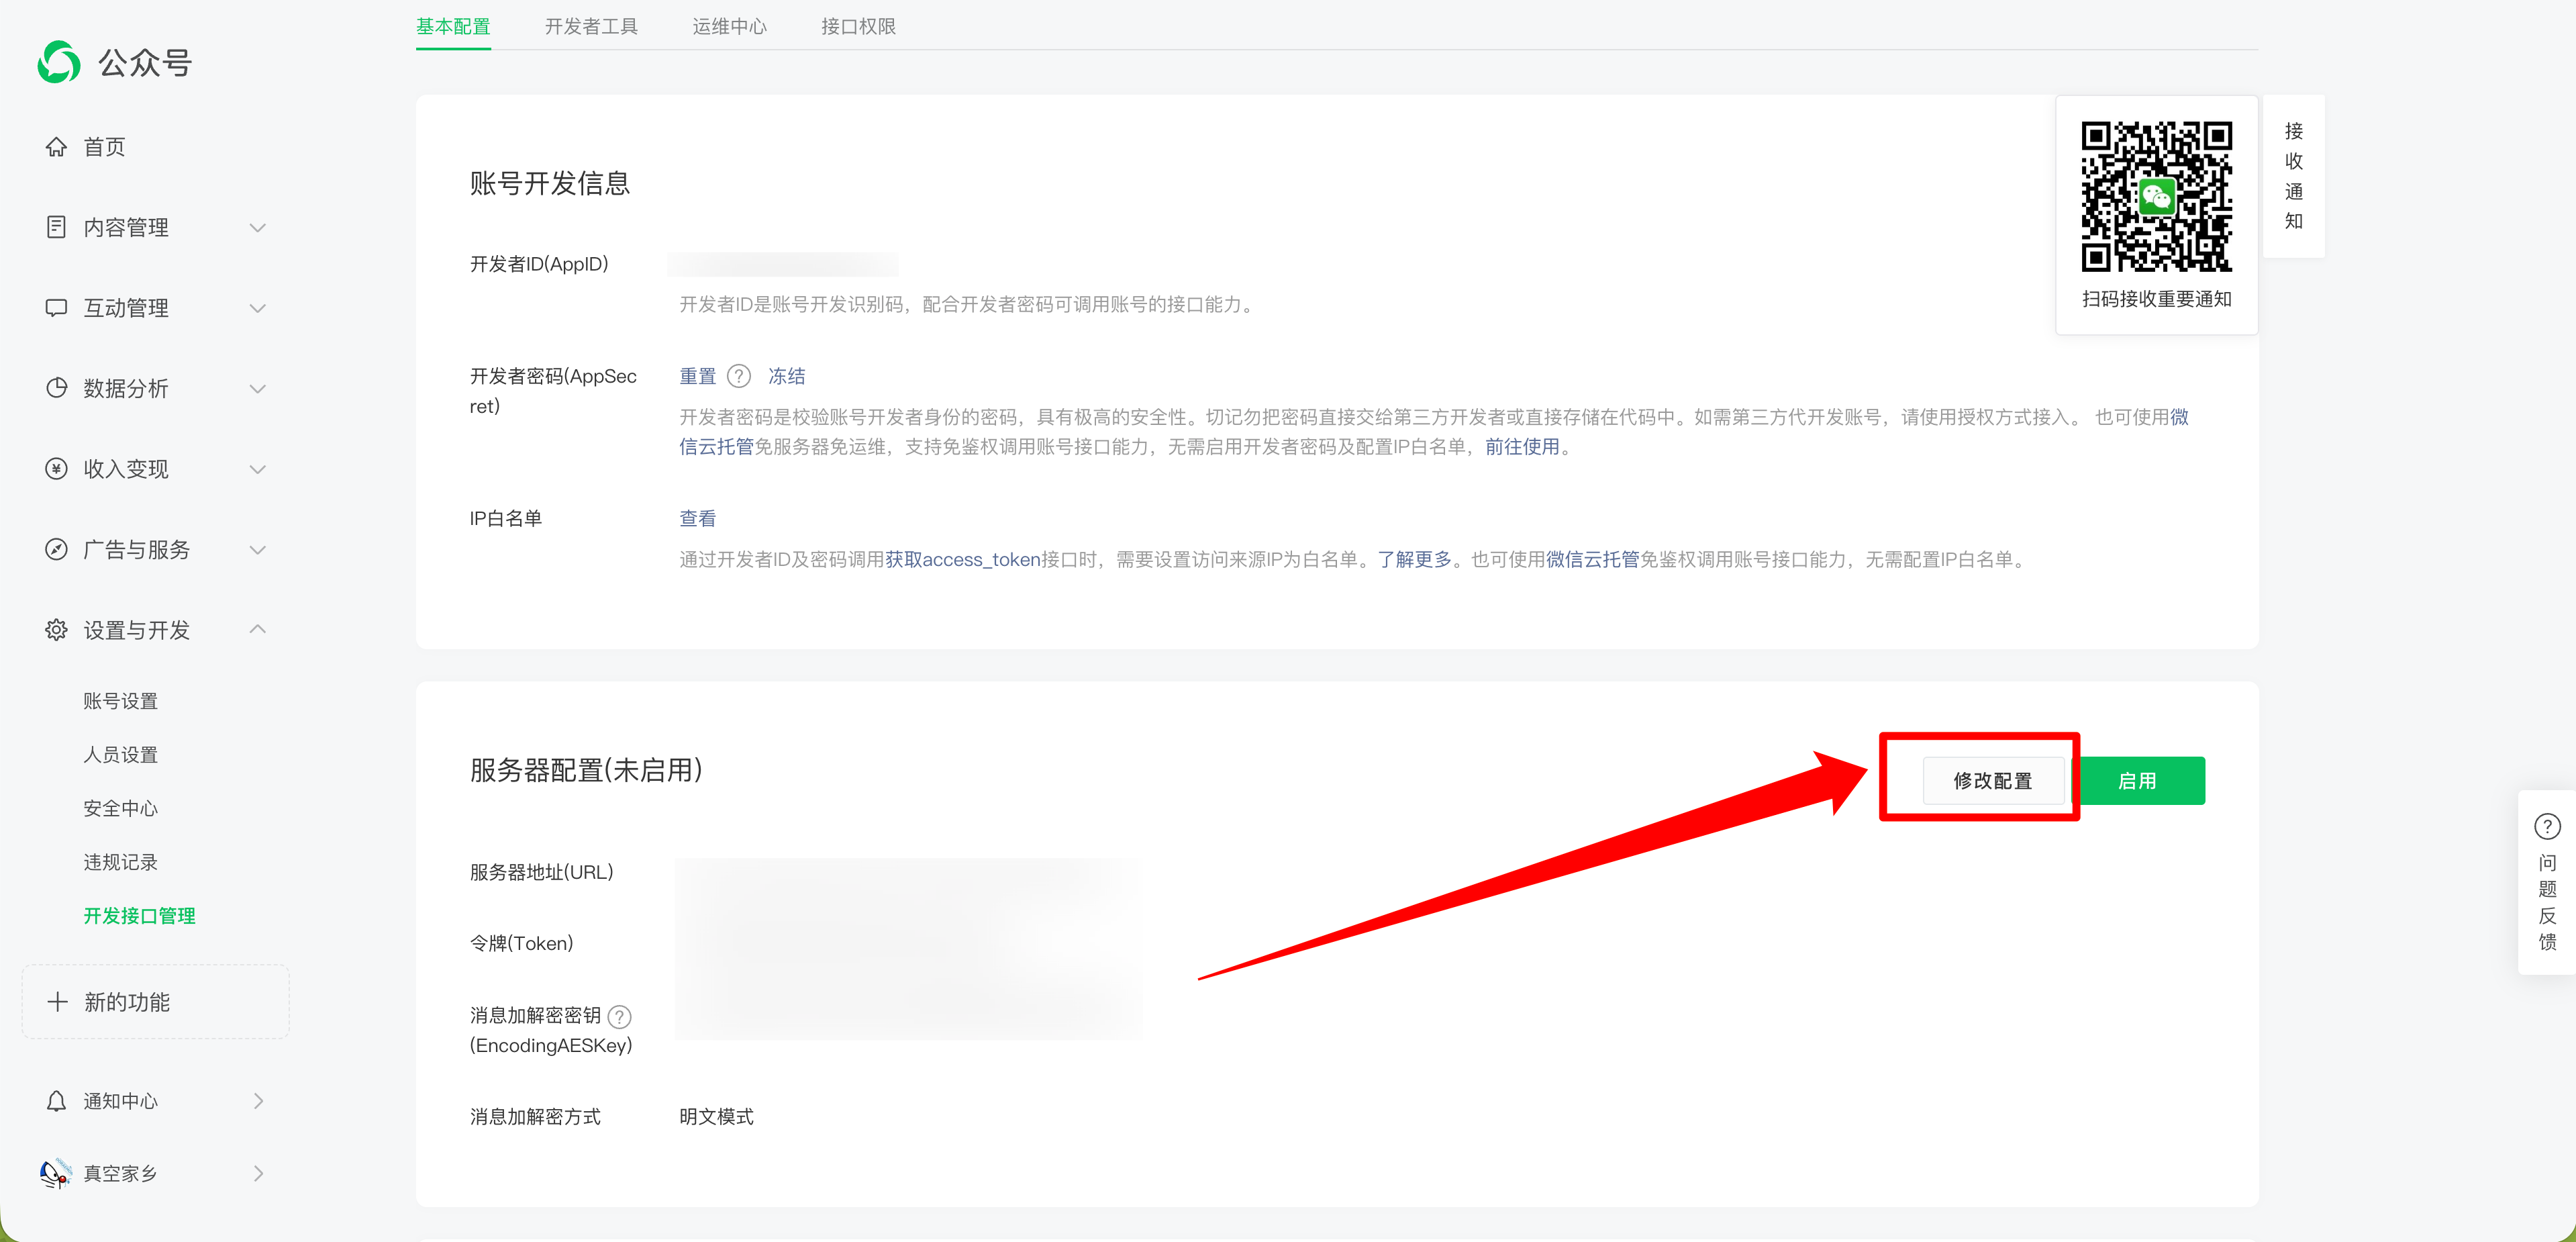Select 安全中心 in the sidebar
The height and width of the screenshot is (1242, 2576).
coord(120,808)
